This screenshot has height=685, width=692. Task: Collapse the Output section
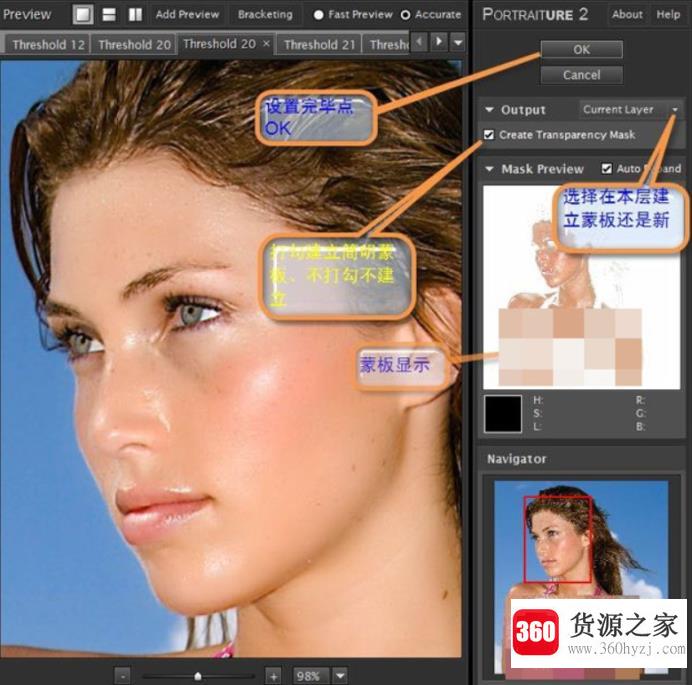tap(489, 109)
